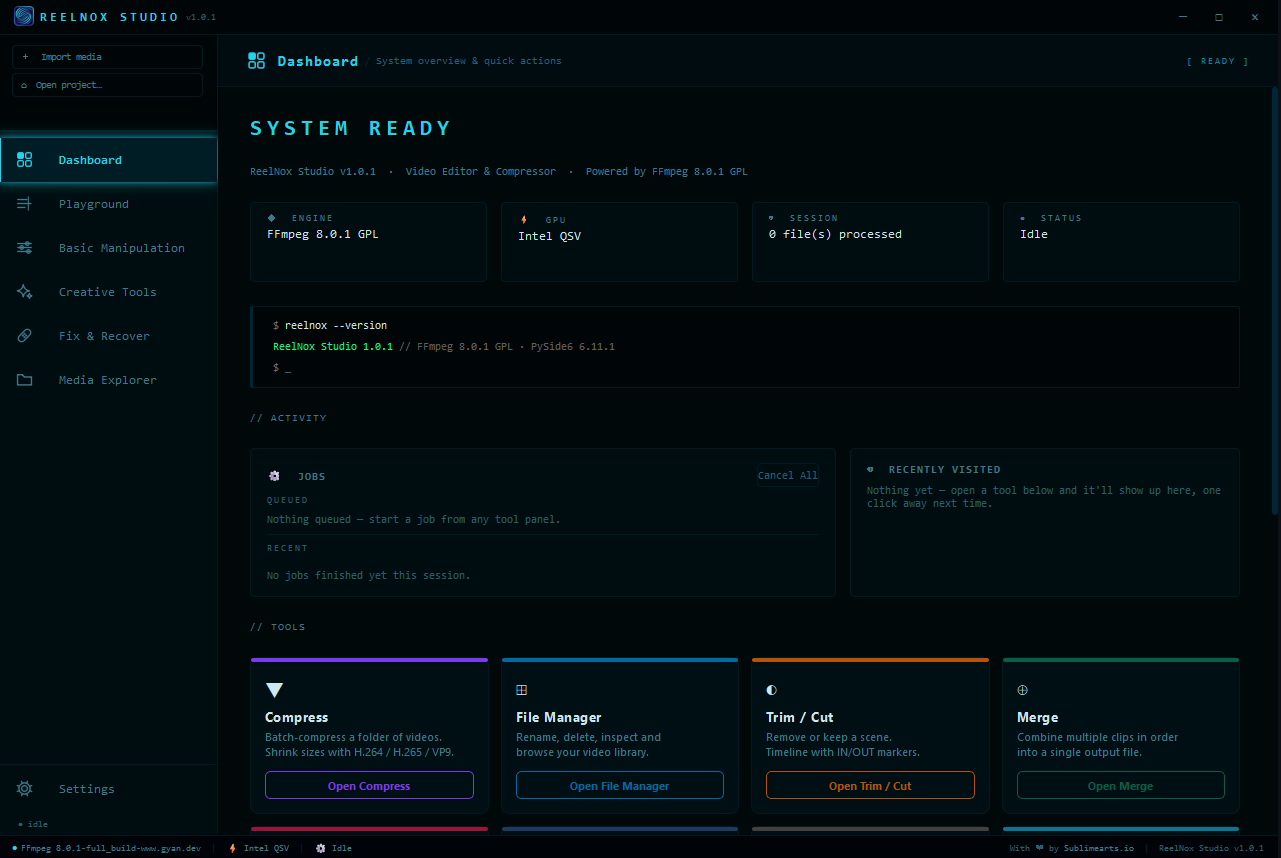The image size is (1281, 858).
Task: Click the terminal prompt line
Action: pyautogui.click(x=282, y=368)
